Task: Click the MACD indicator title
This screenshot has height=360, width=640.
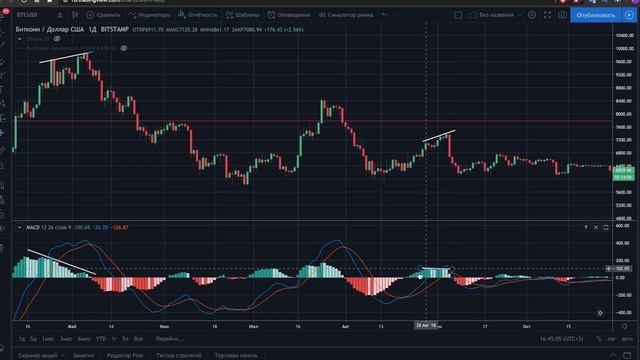Action: (x=33, y=227)
